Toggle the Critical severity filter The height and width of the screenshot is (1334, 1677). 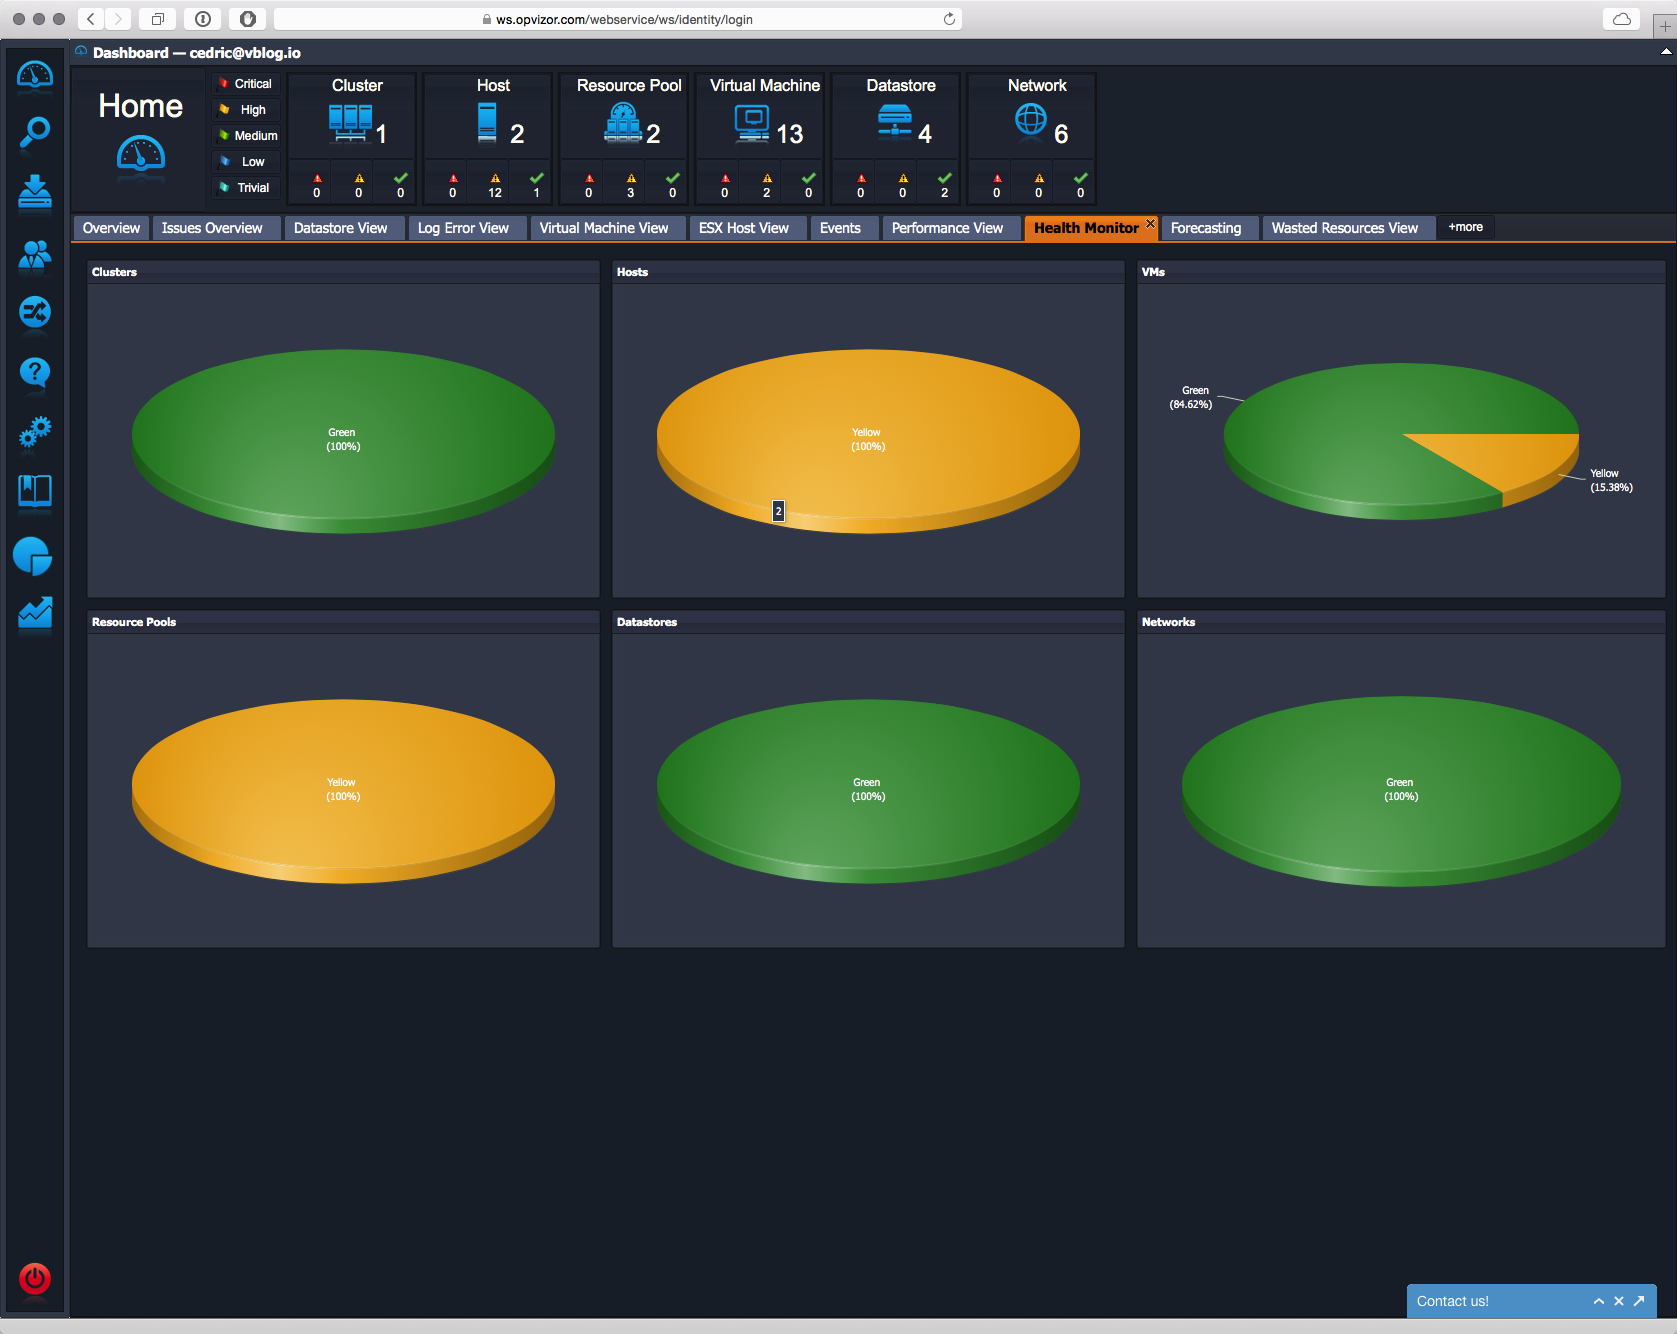[x=246, y=84]
